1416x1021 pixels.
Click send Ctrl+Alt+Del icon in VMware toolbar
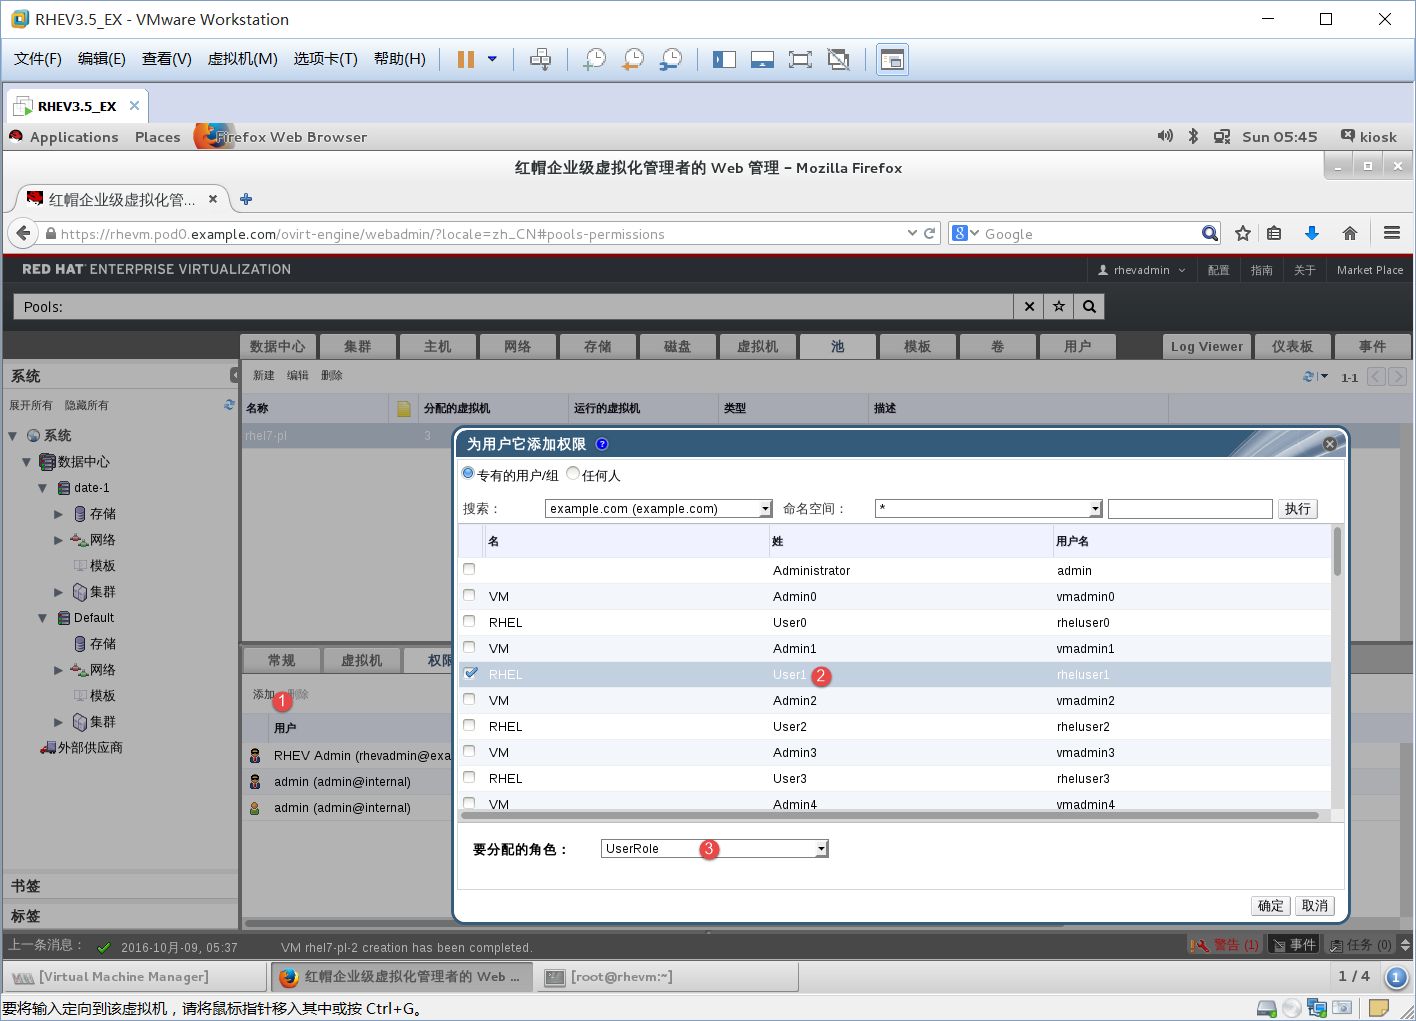[540, 59]
